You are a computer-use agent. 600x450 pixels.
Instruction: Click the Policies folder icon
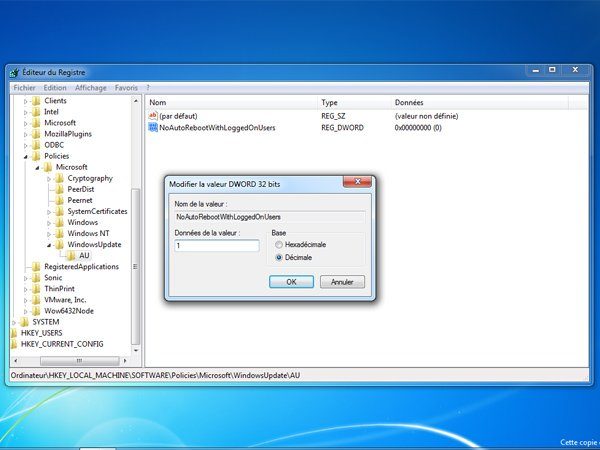36,156
